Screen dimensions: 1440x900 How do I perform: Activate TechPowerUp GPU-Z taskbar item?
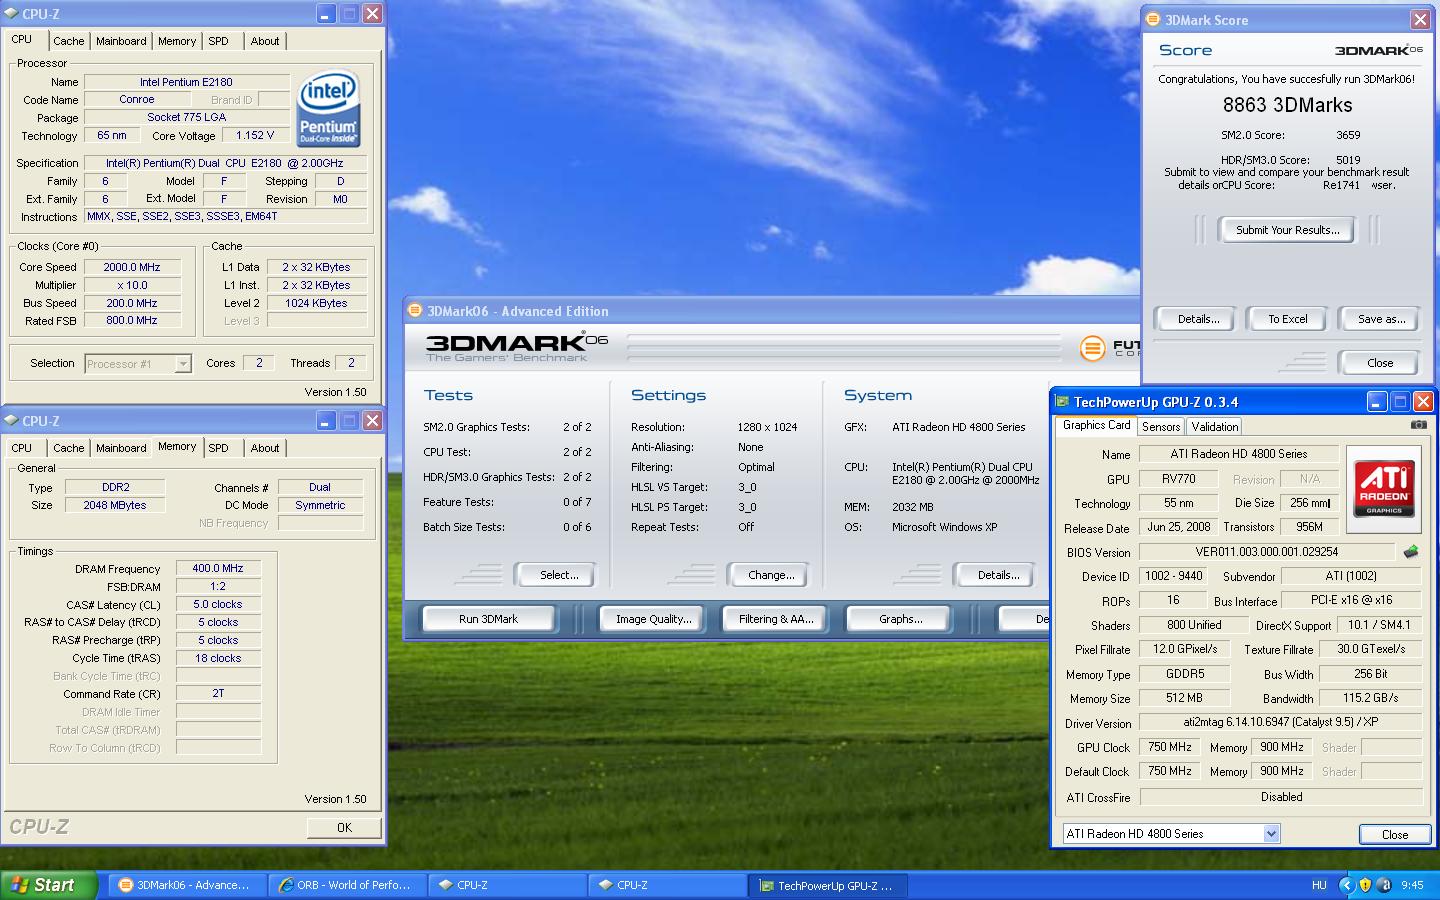coord(826,885)
